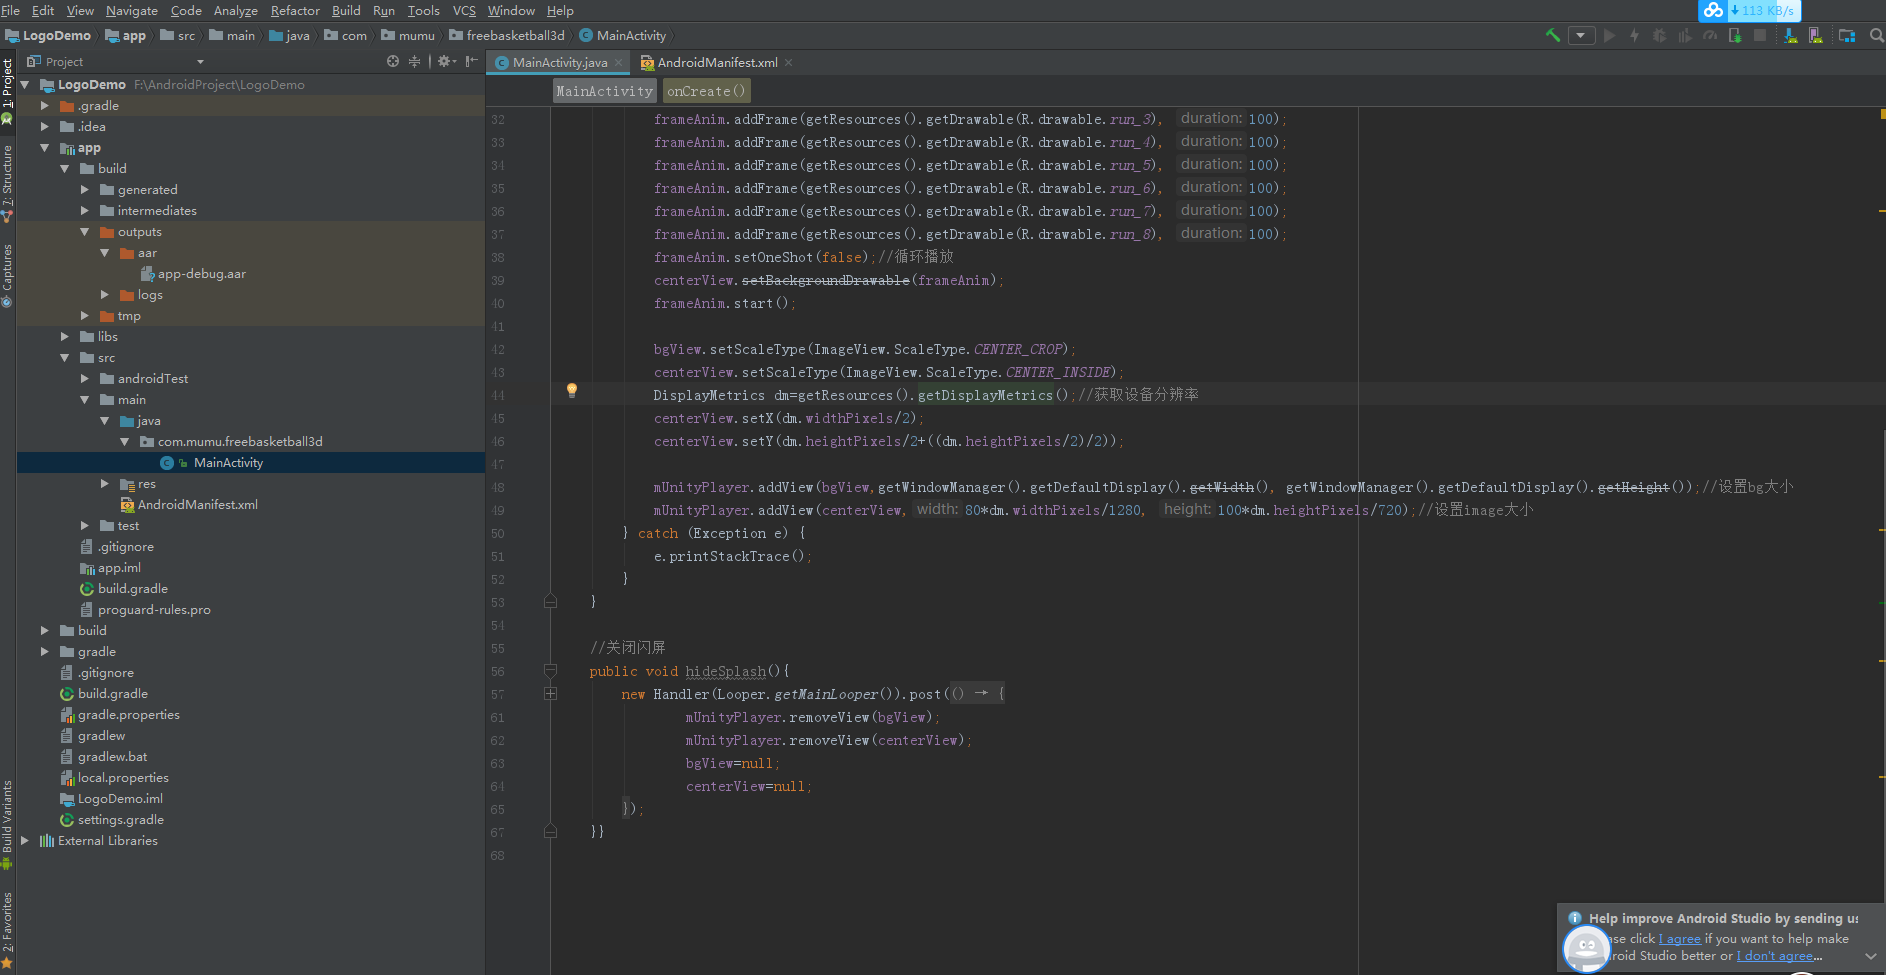Viewport: 1886px width, 975px height.
Task: Start debugging with the bug icon
Action: (x=1659, y=35)
